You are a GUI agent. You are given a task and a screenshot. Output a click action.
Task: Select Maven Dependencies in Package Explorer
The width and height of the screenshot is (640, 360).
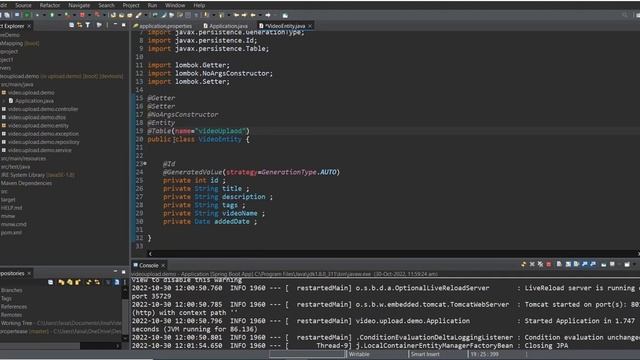[26, 183]
